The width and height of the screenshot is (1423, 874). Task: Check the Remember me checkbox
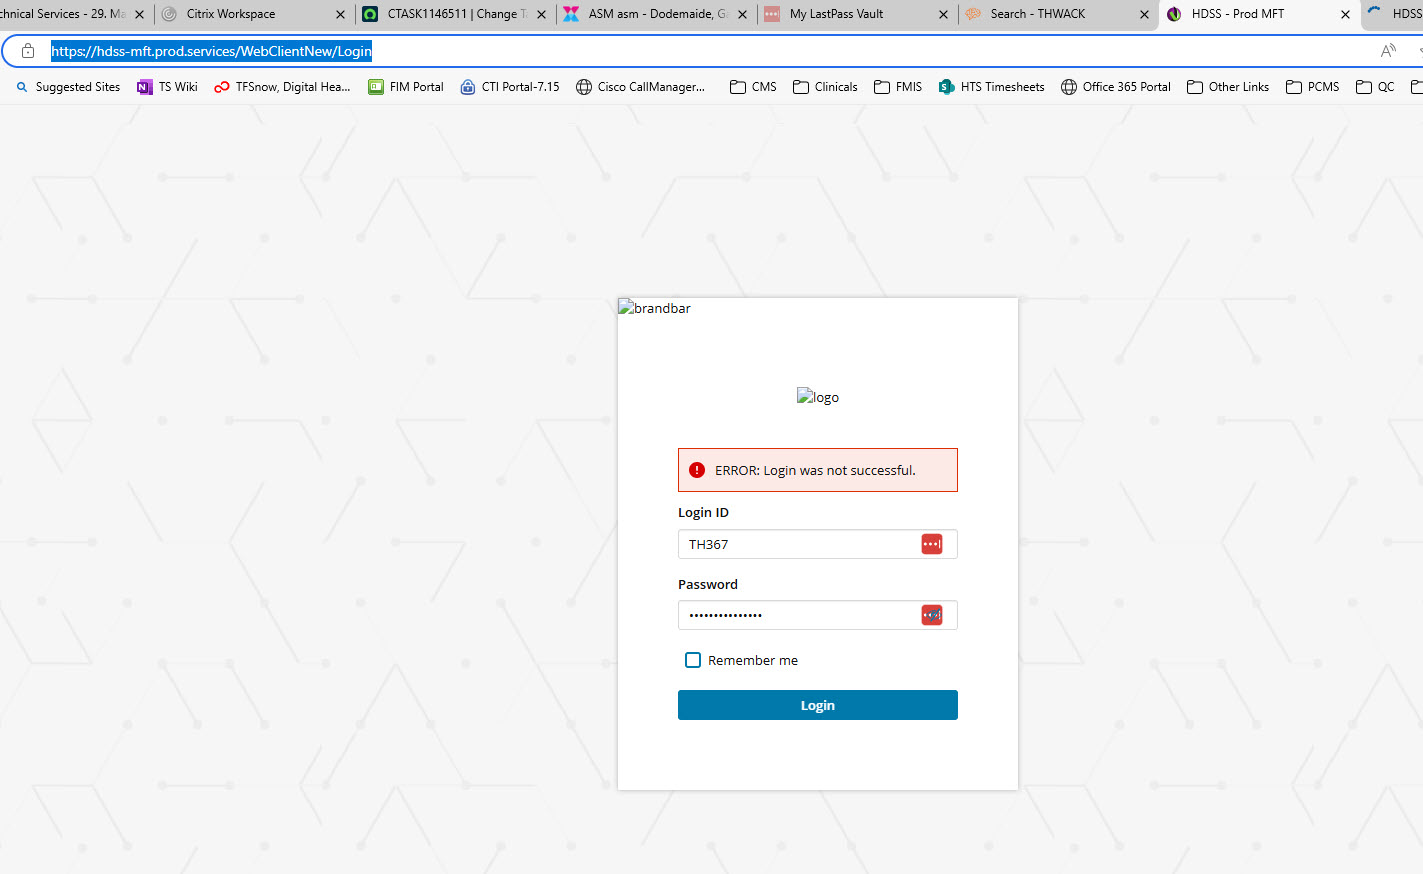pos(693,660)
